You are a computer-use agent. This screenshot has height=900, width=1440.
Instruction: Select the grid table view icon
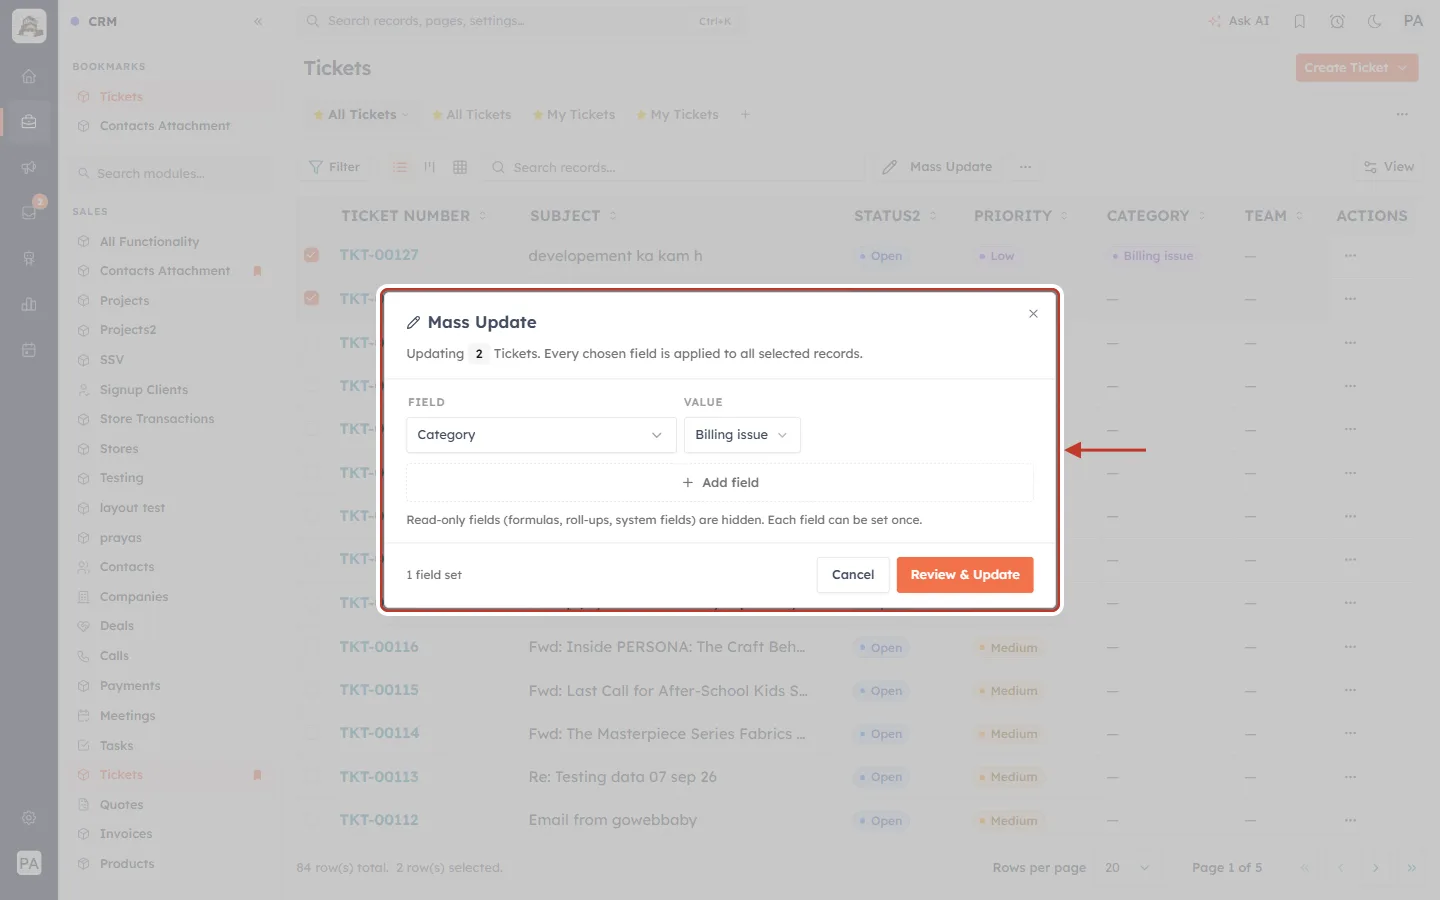(460, 167)
